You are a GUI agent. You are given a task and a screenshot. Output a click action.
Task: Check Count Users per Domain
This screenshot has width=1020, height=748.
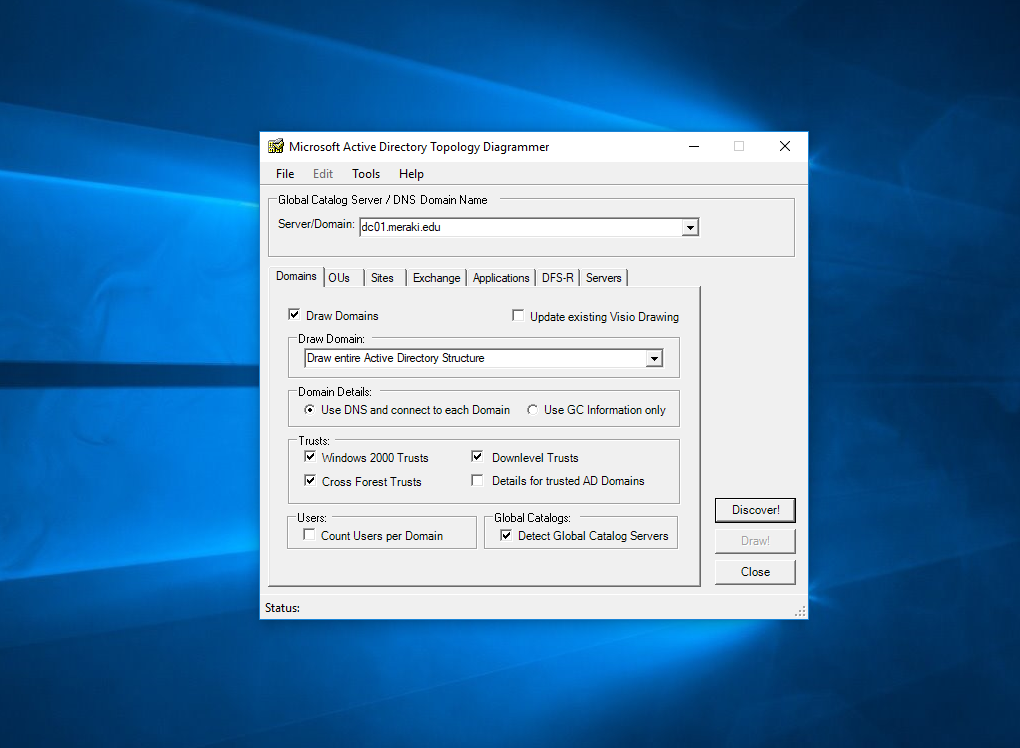[310, 535]
